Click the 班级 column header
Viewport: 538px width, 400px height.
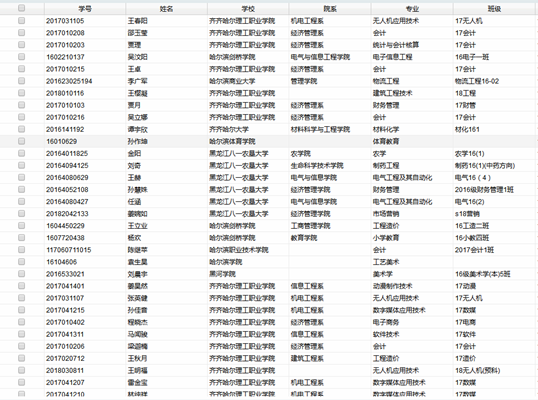click(494, 9)
